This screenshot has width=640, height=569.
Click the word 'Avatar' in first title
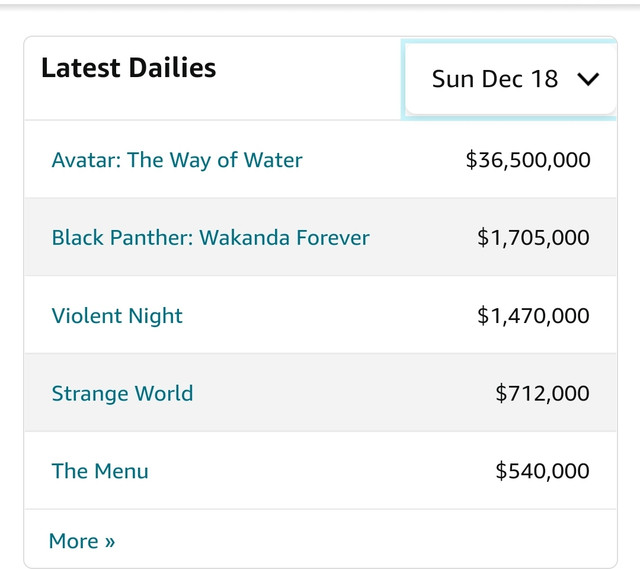[x=86, y=160]
